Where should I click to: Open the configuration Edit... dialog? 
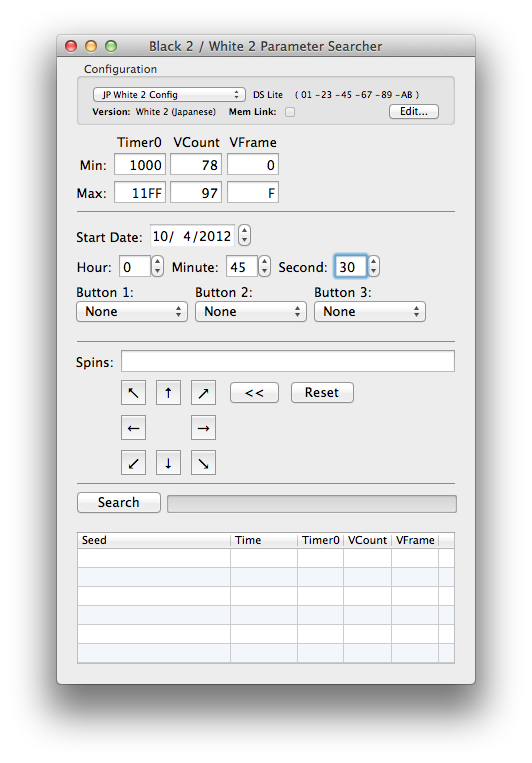pyautogui.click(x=414, y=111)
